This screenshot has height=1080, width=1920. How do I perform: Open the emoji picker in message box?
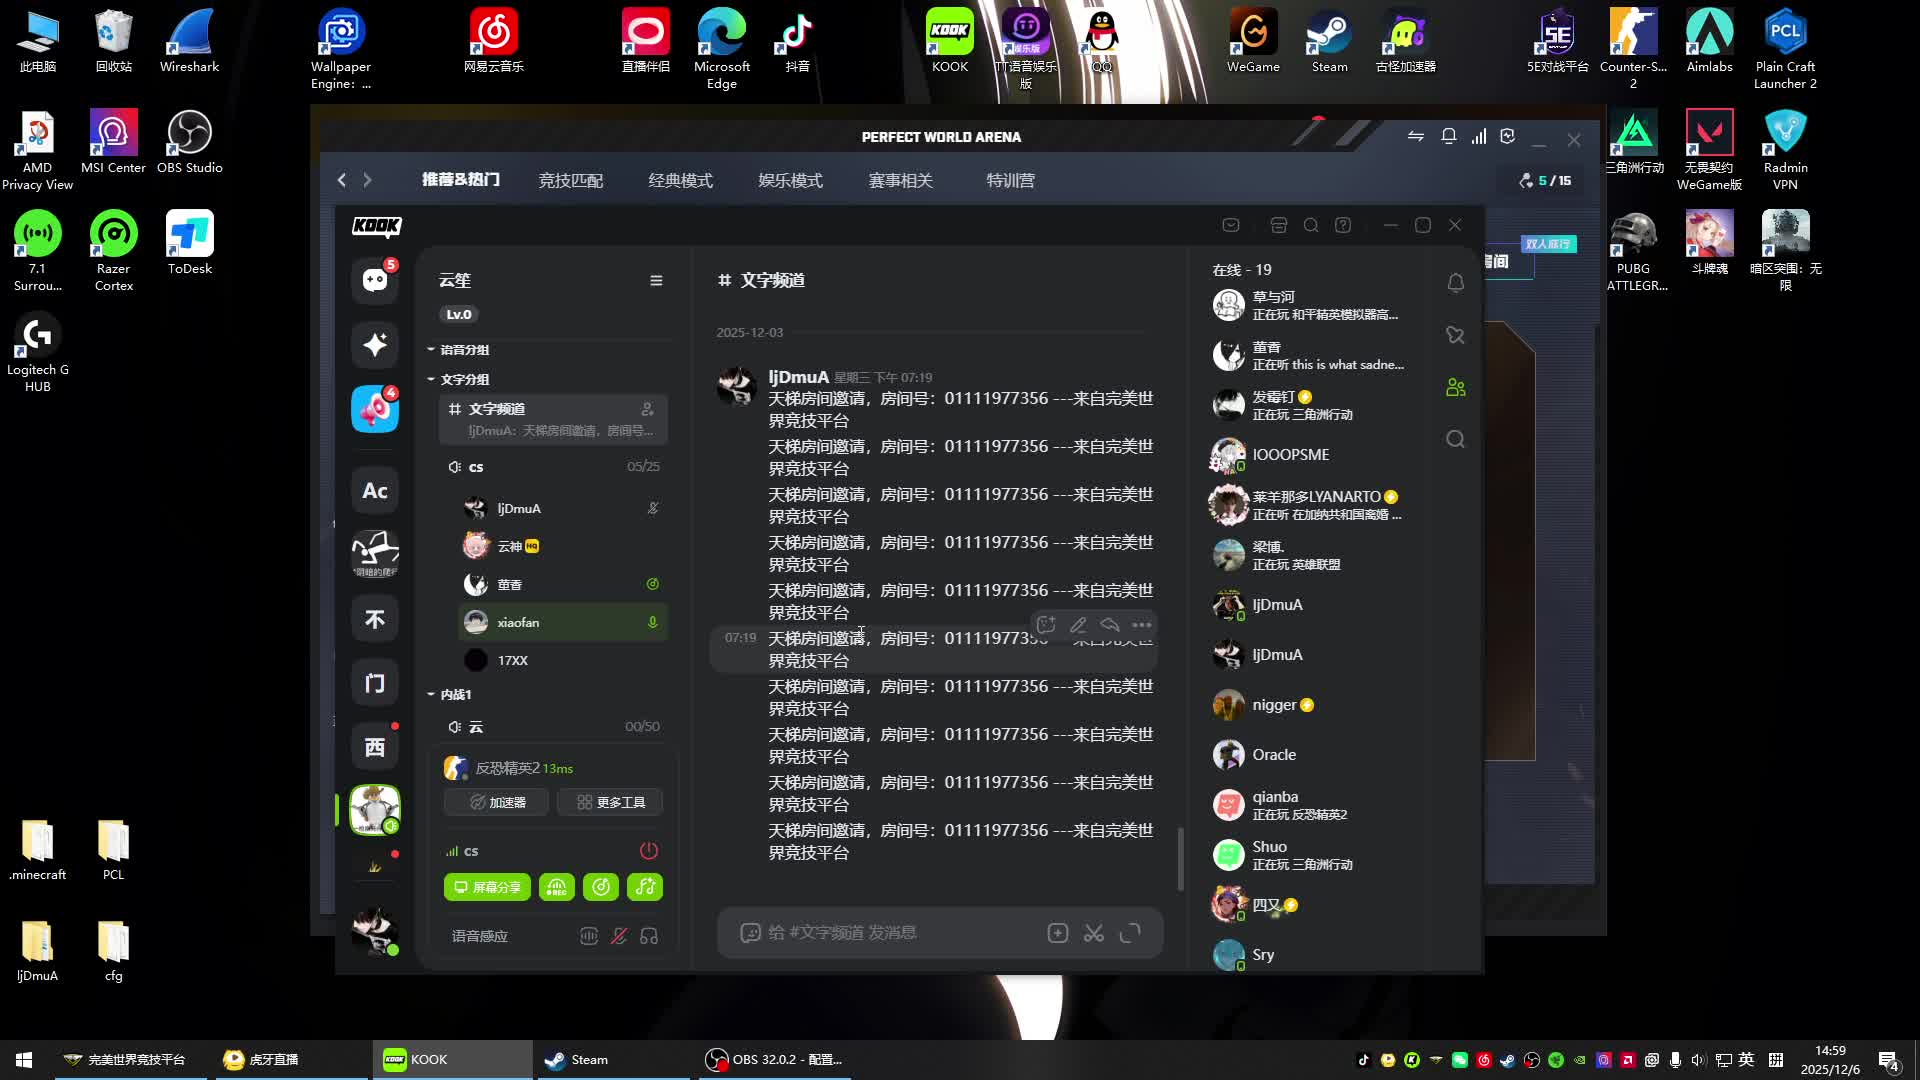click(750, 933)
